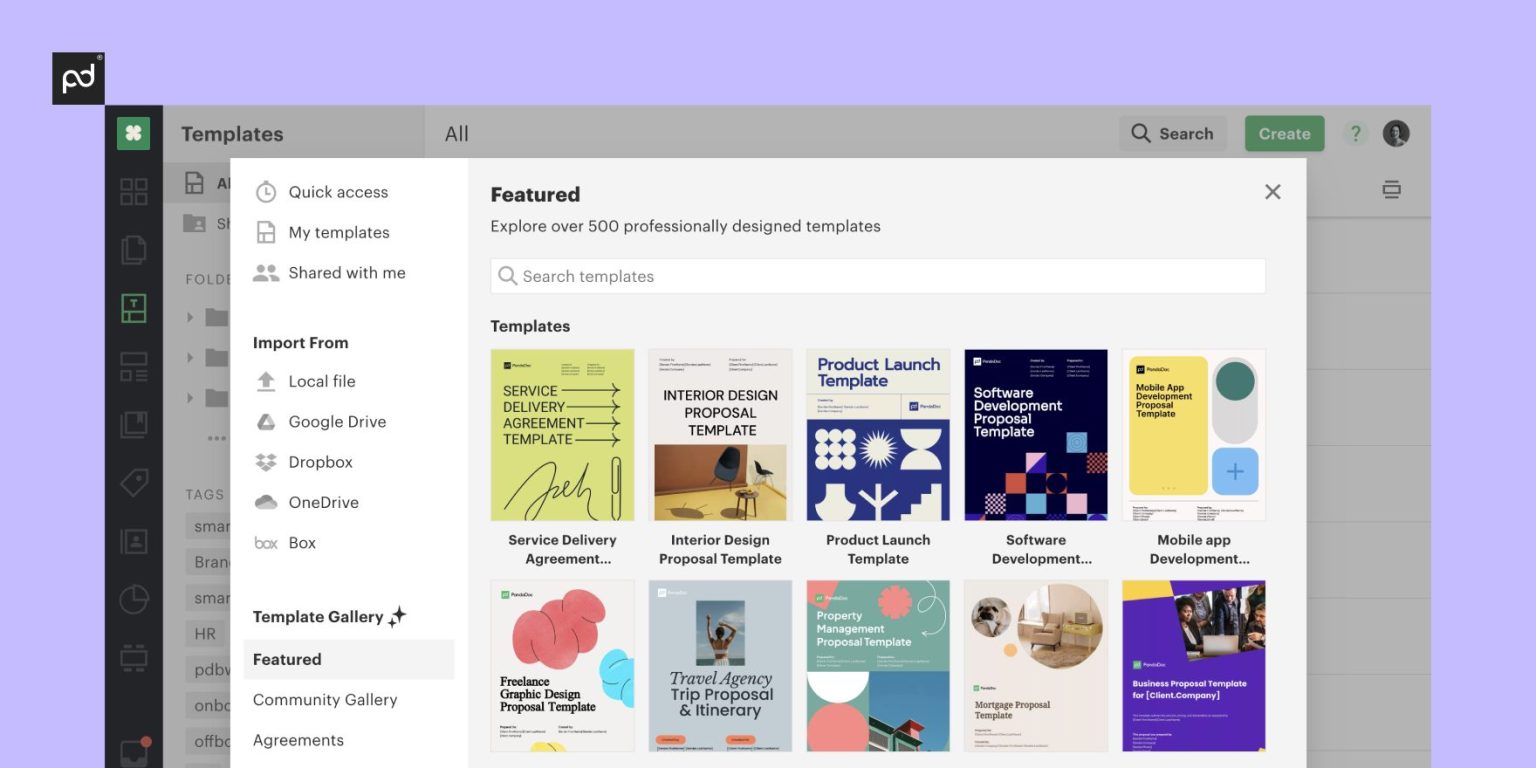
Task: Expand the third folder tree arrow
Action: [x=190, y=398]
